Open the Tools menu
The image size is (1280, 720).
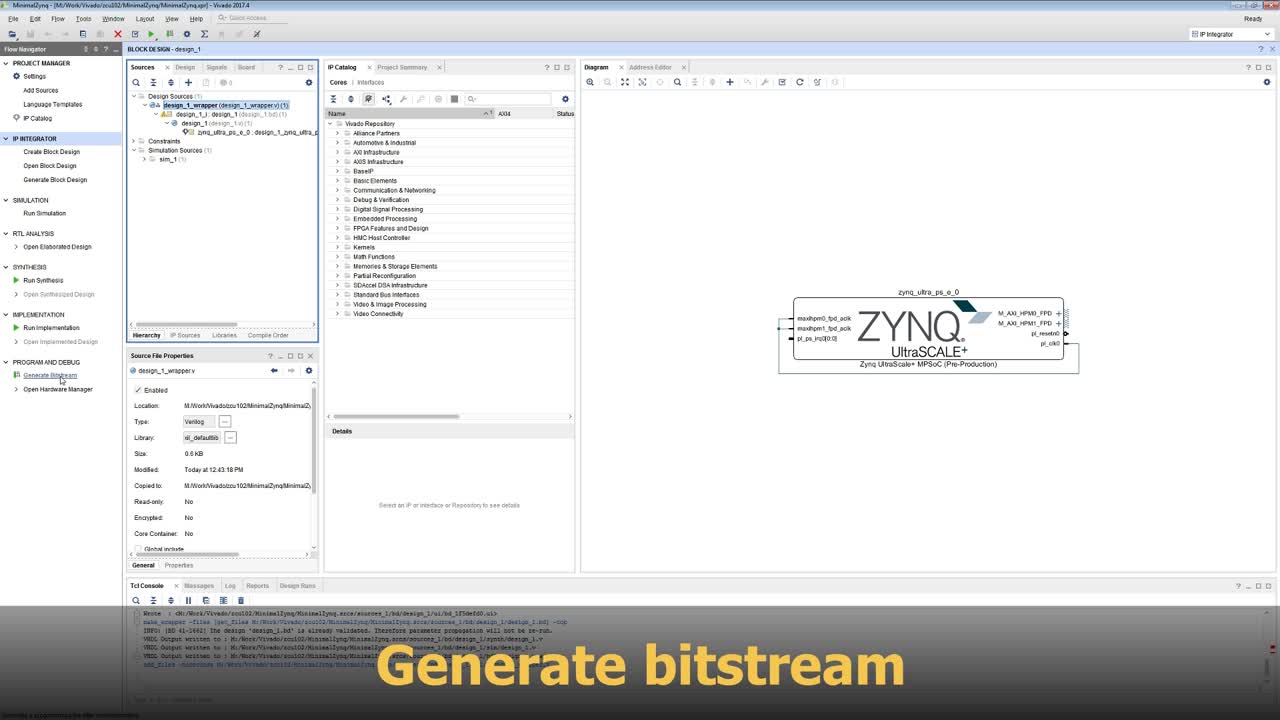[83, 19]
